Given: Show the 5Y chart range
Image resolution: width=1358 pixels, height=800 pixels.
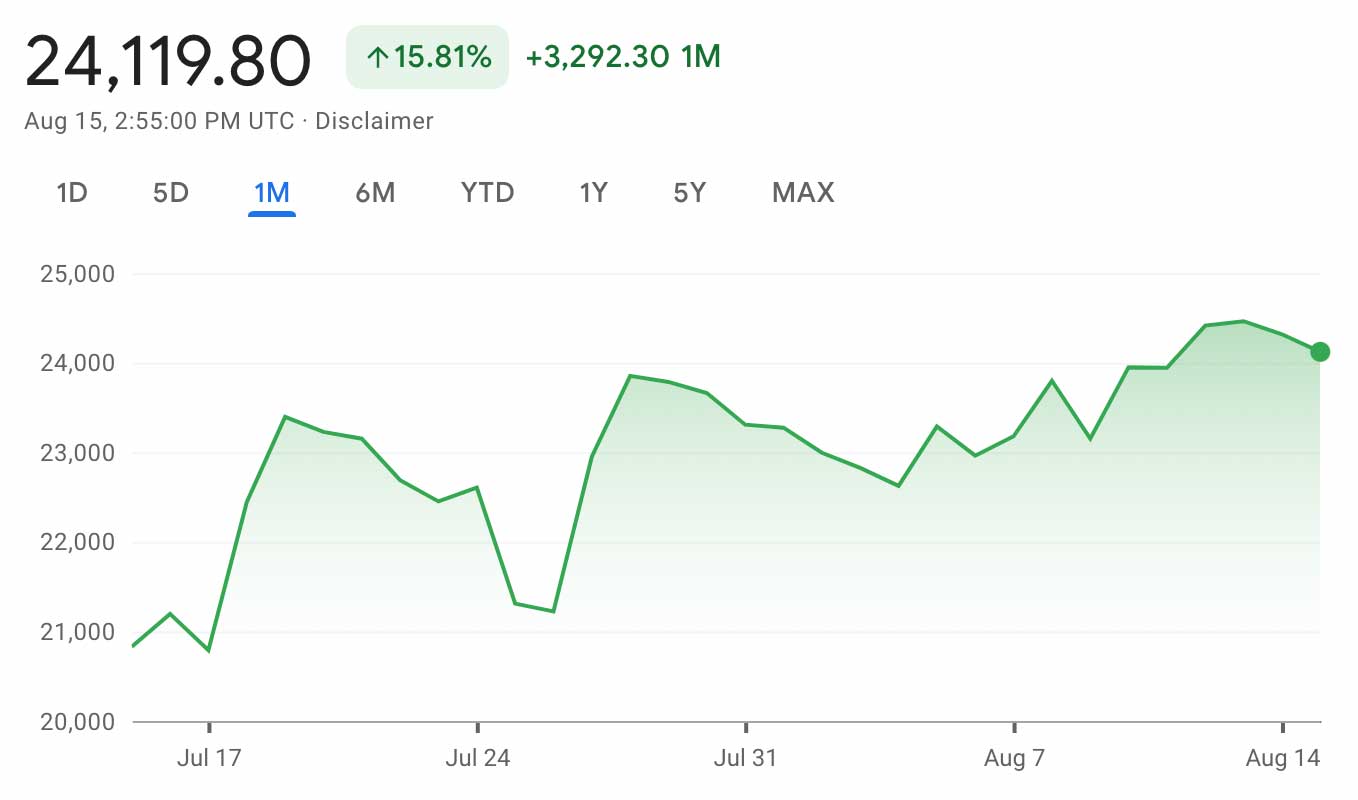Looking at the screenshot, I should [x=690, y=192].
